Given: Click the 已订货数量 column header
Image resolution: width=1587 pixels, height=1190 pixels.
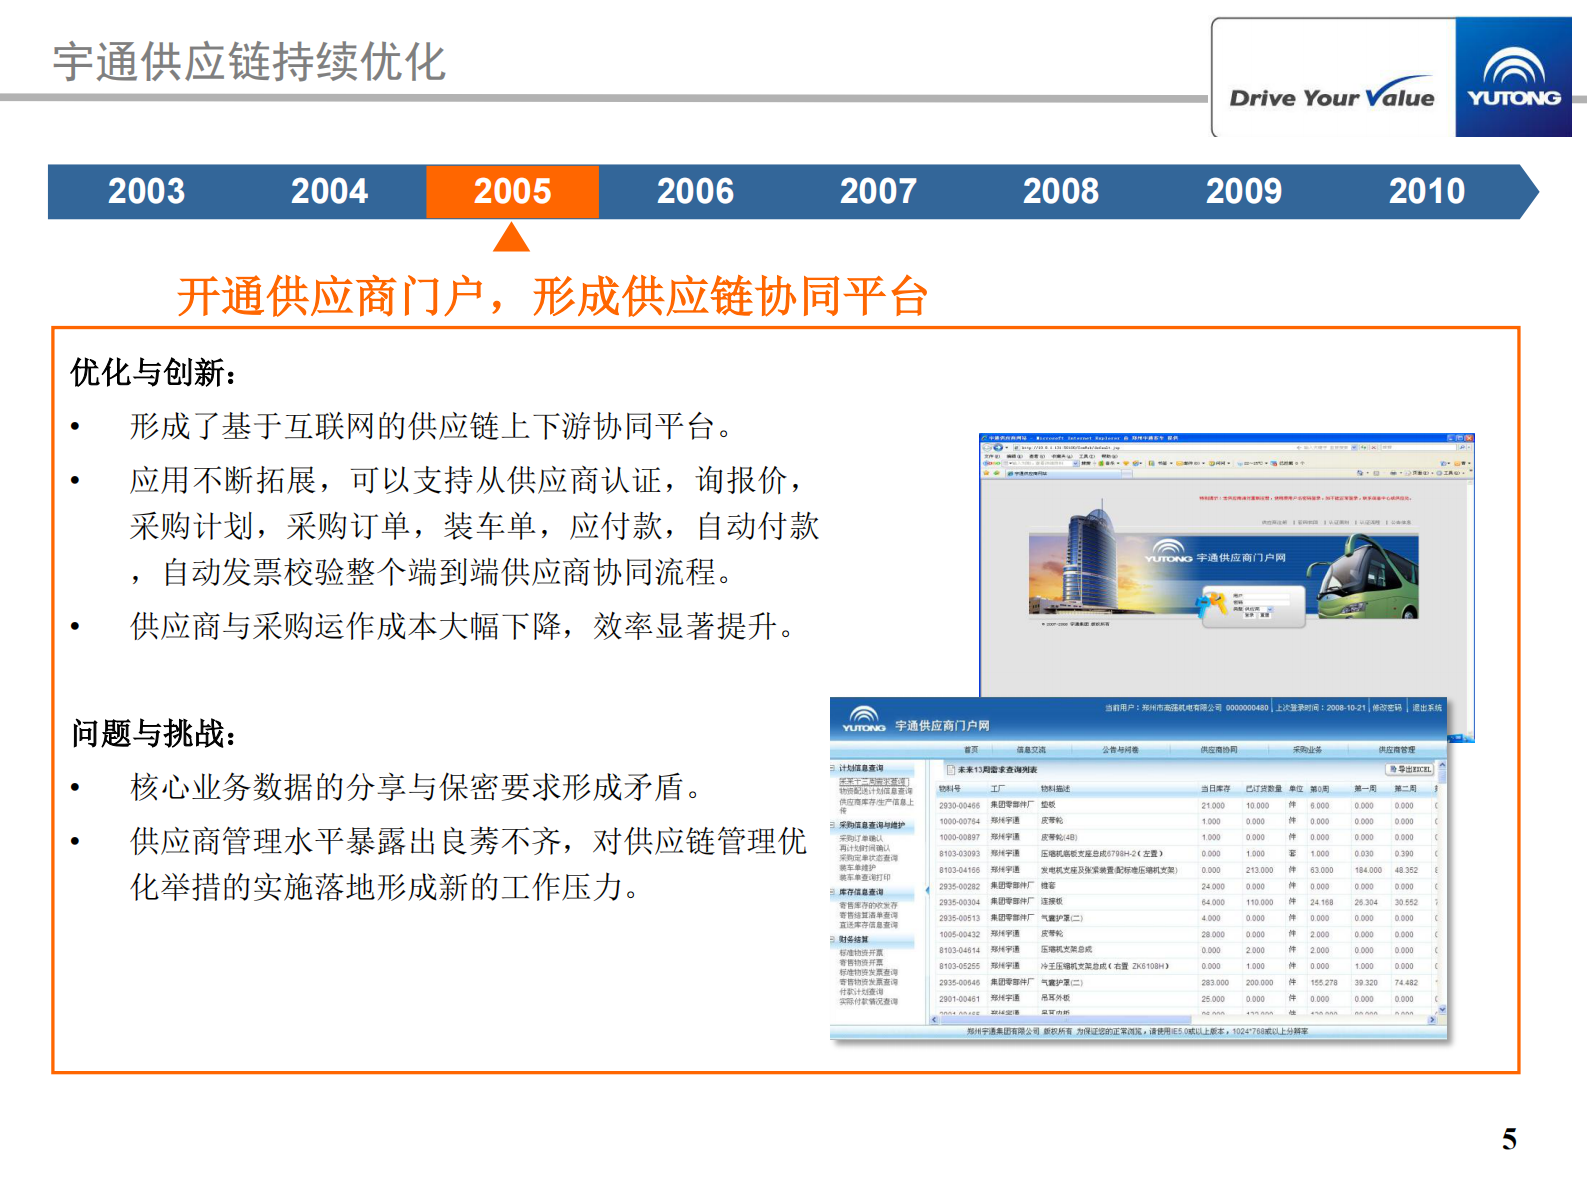Looking at the screenshot, I should click(1264, 788).
